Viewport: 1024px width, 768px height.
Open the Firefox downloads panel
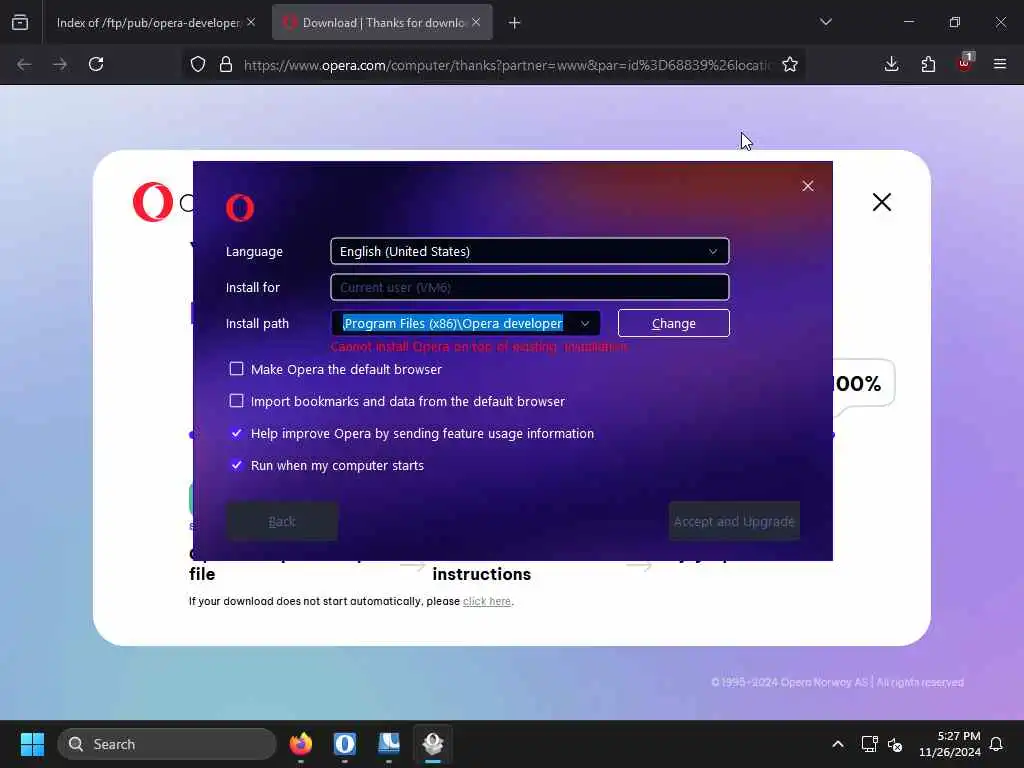[891, 64]
